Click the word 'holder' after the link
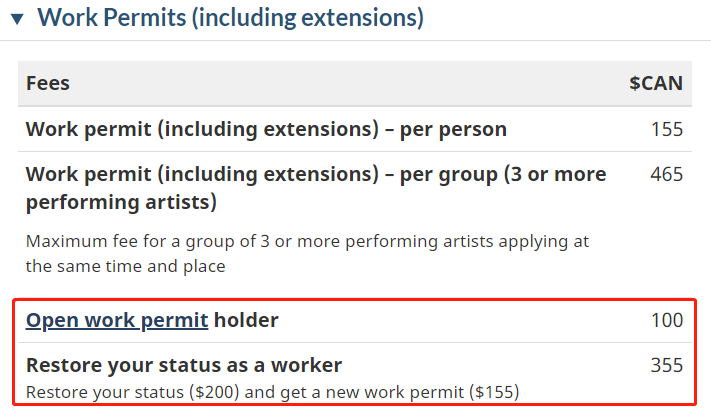711x412 pixels. [246, 320]
